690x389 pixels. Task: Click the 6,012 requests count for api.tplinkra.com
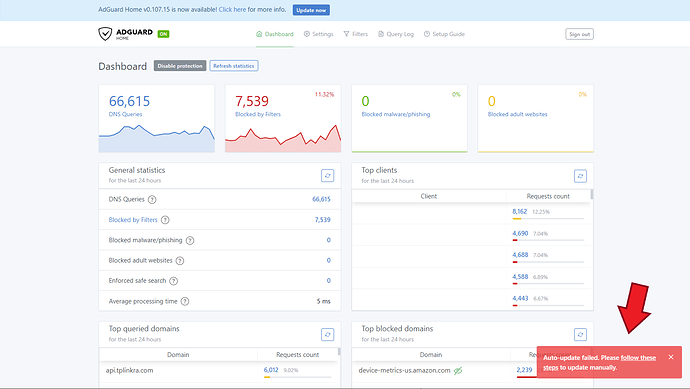(271, 370)
